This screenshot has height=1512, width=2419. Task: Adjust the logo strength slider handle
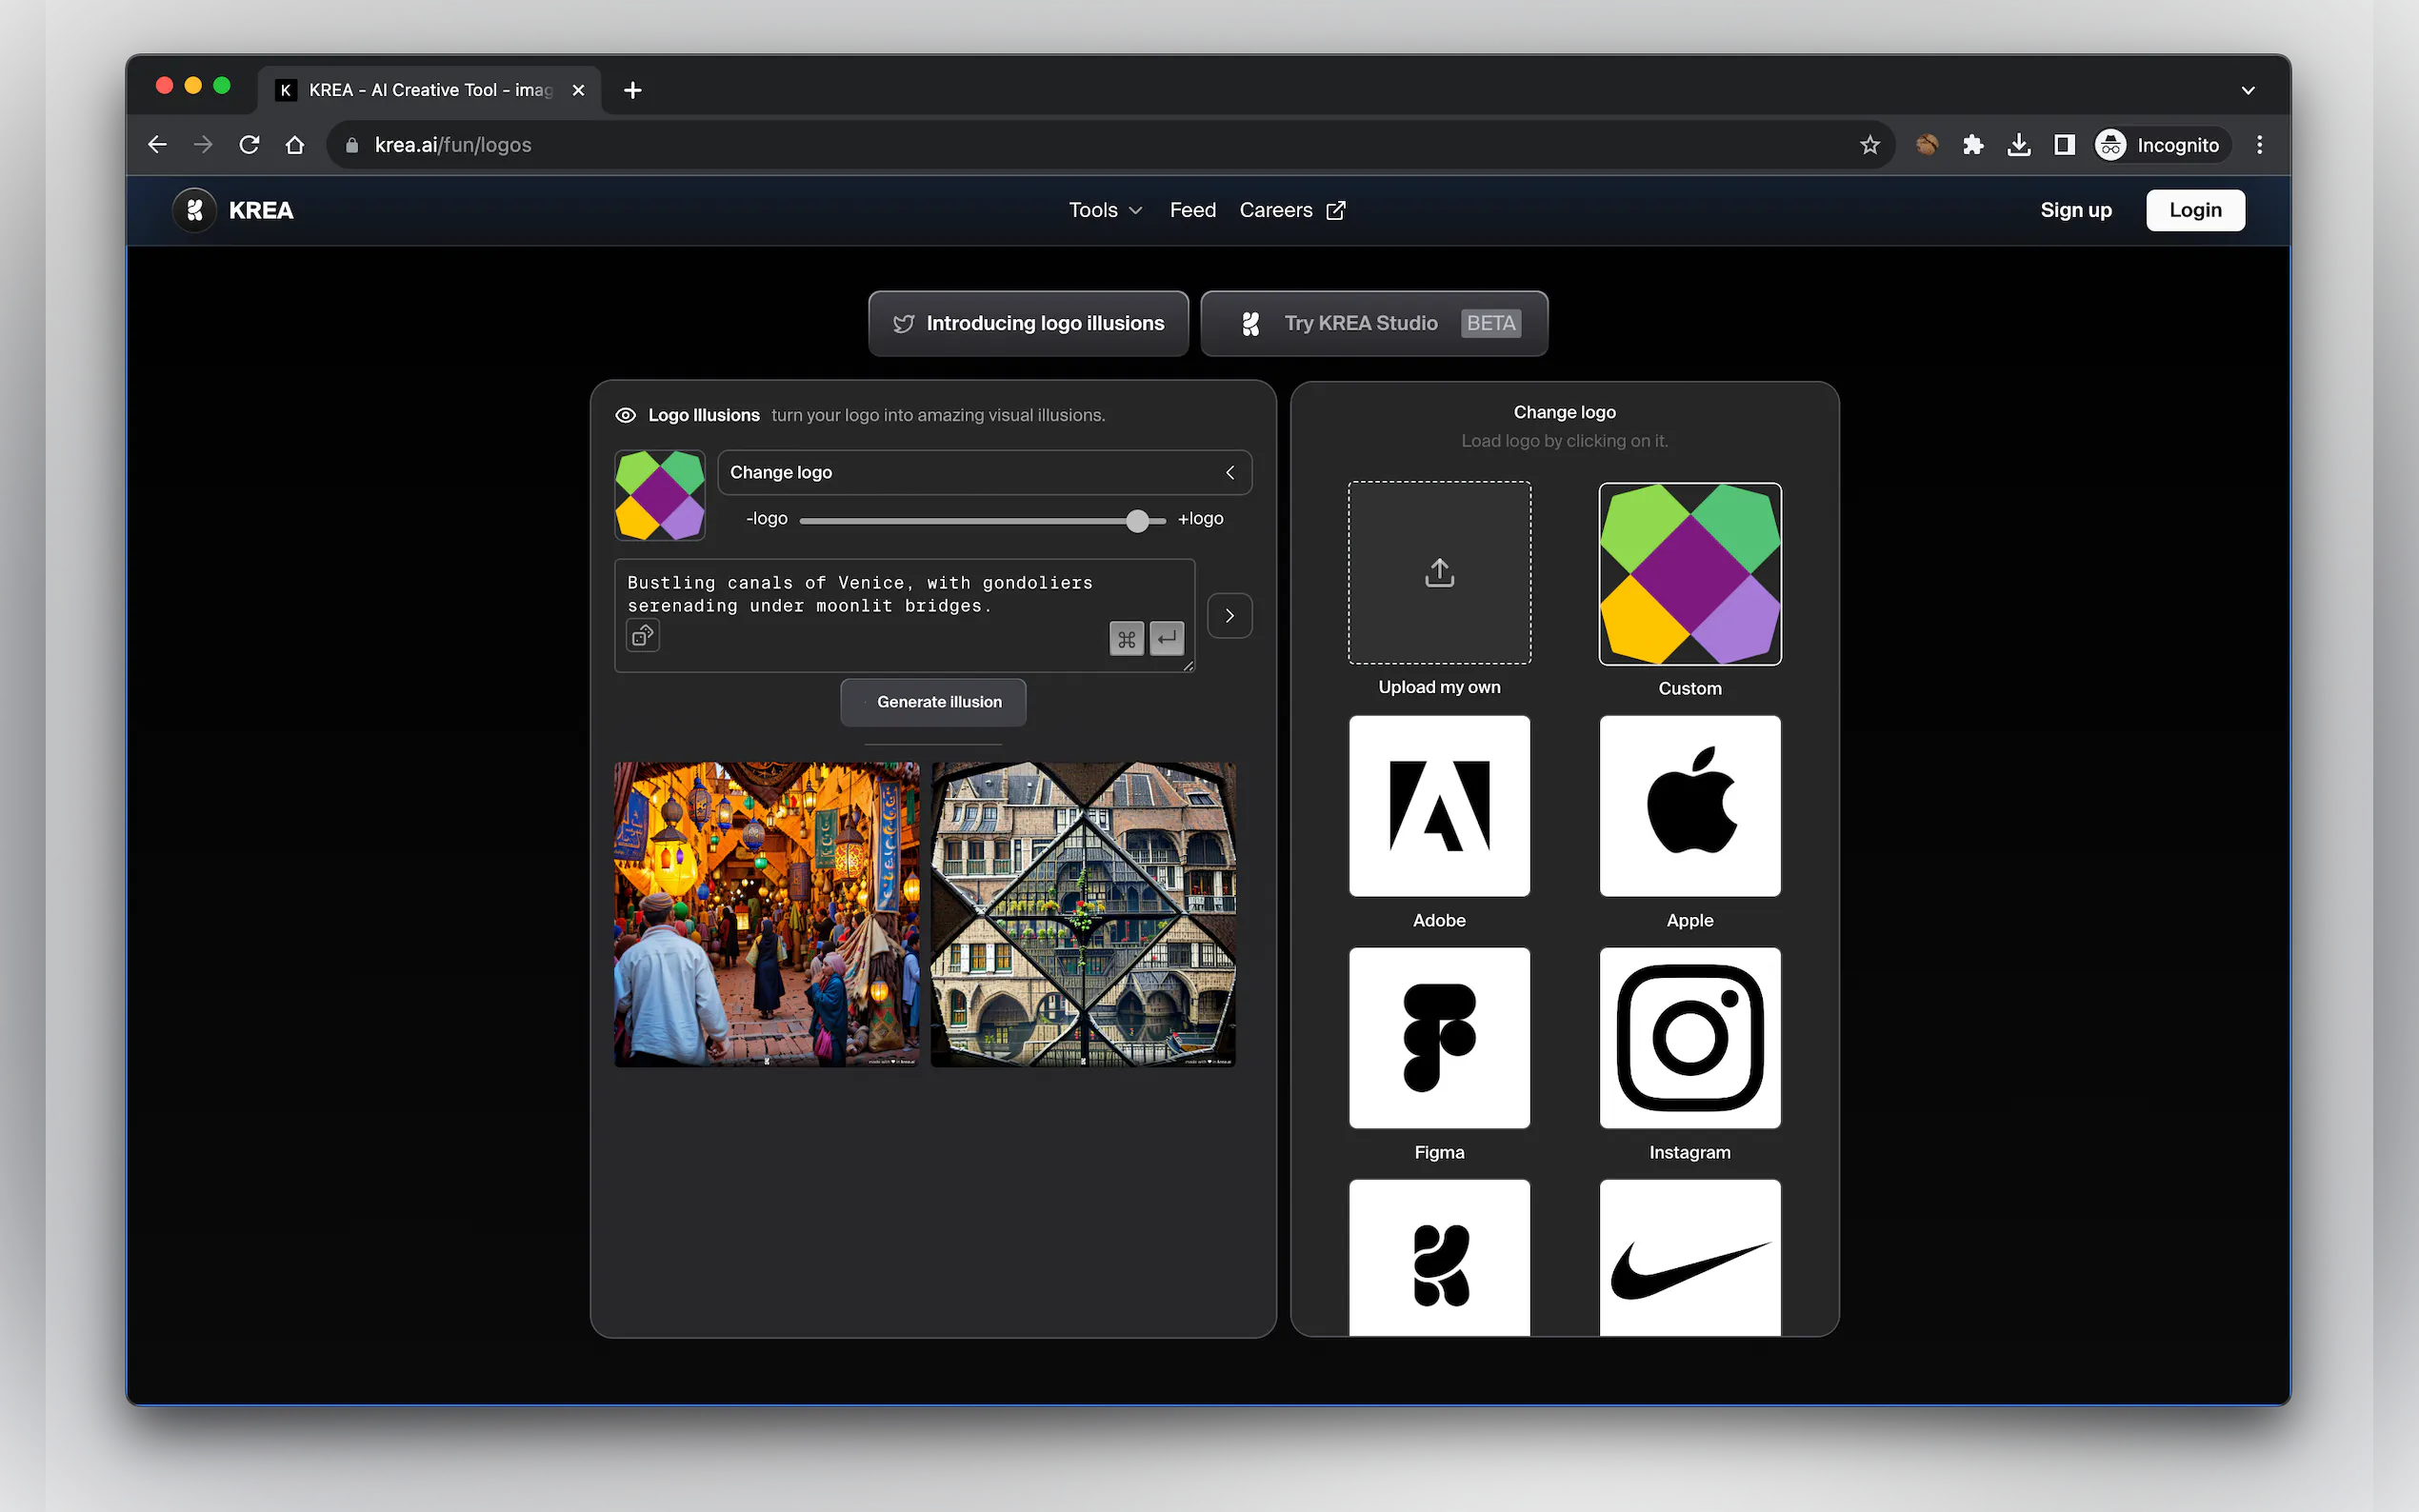[x=1136, y=520]
